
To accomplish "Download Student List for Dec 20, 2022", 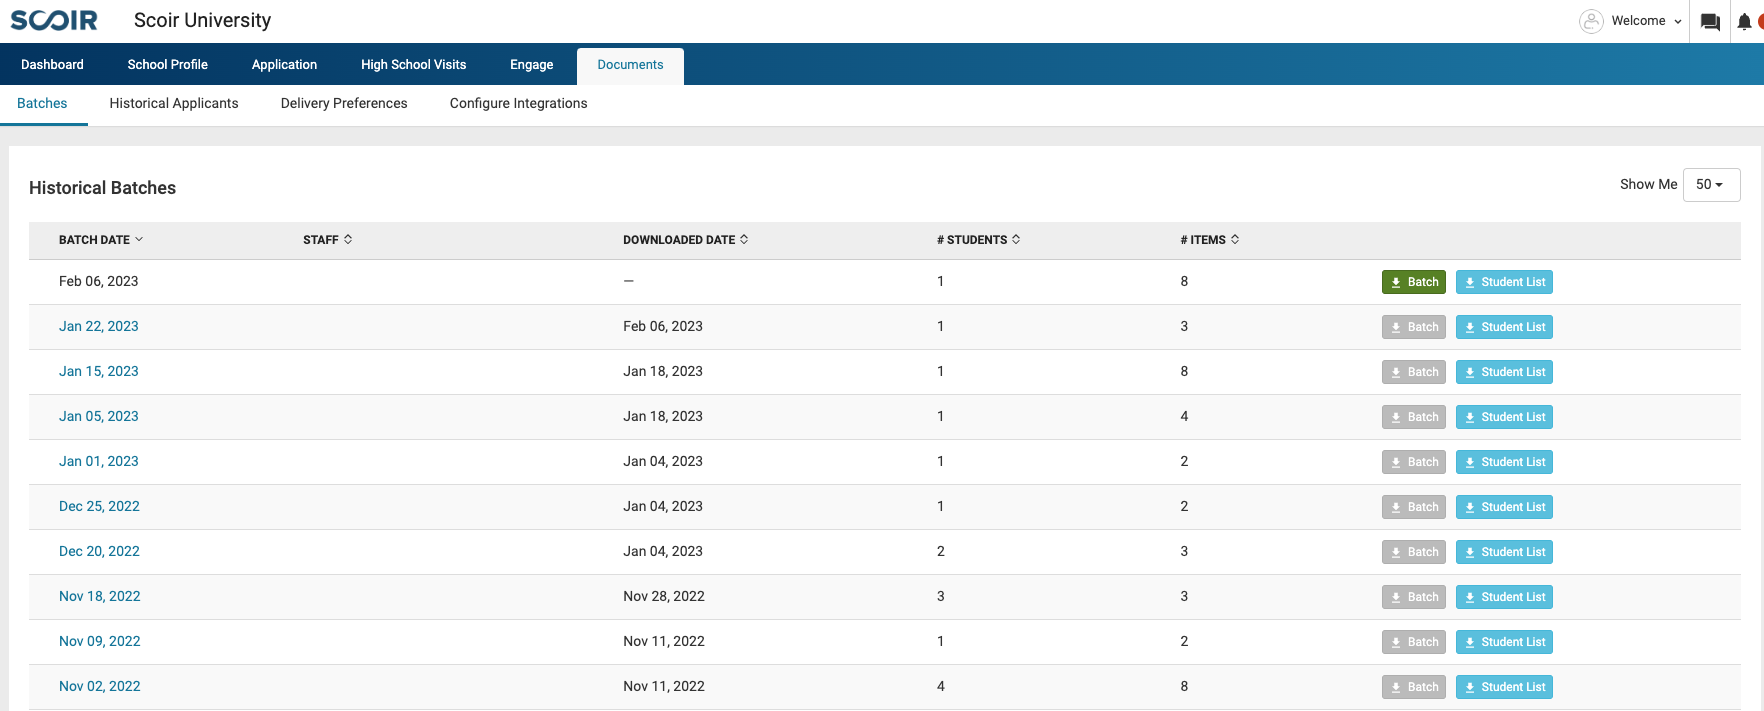I will (1504, 552).
